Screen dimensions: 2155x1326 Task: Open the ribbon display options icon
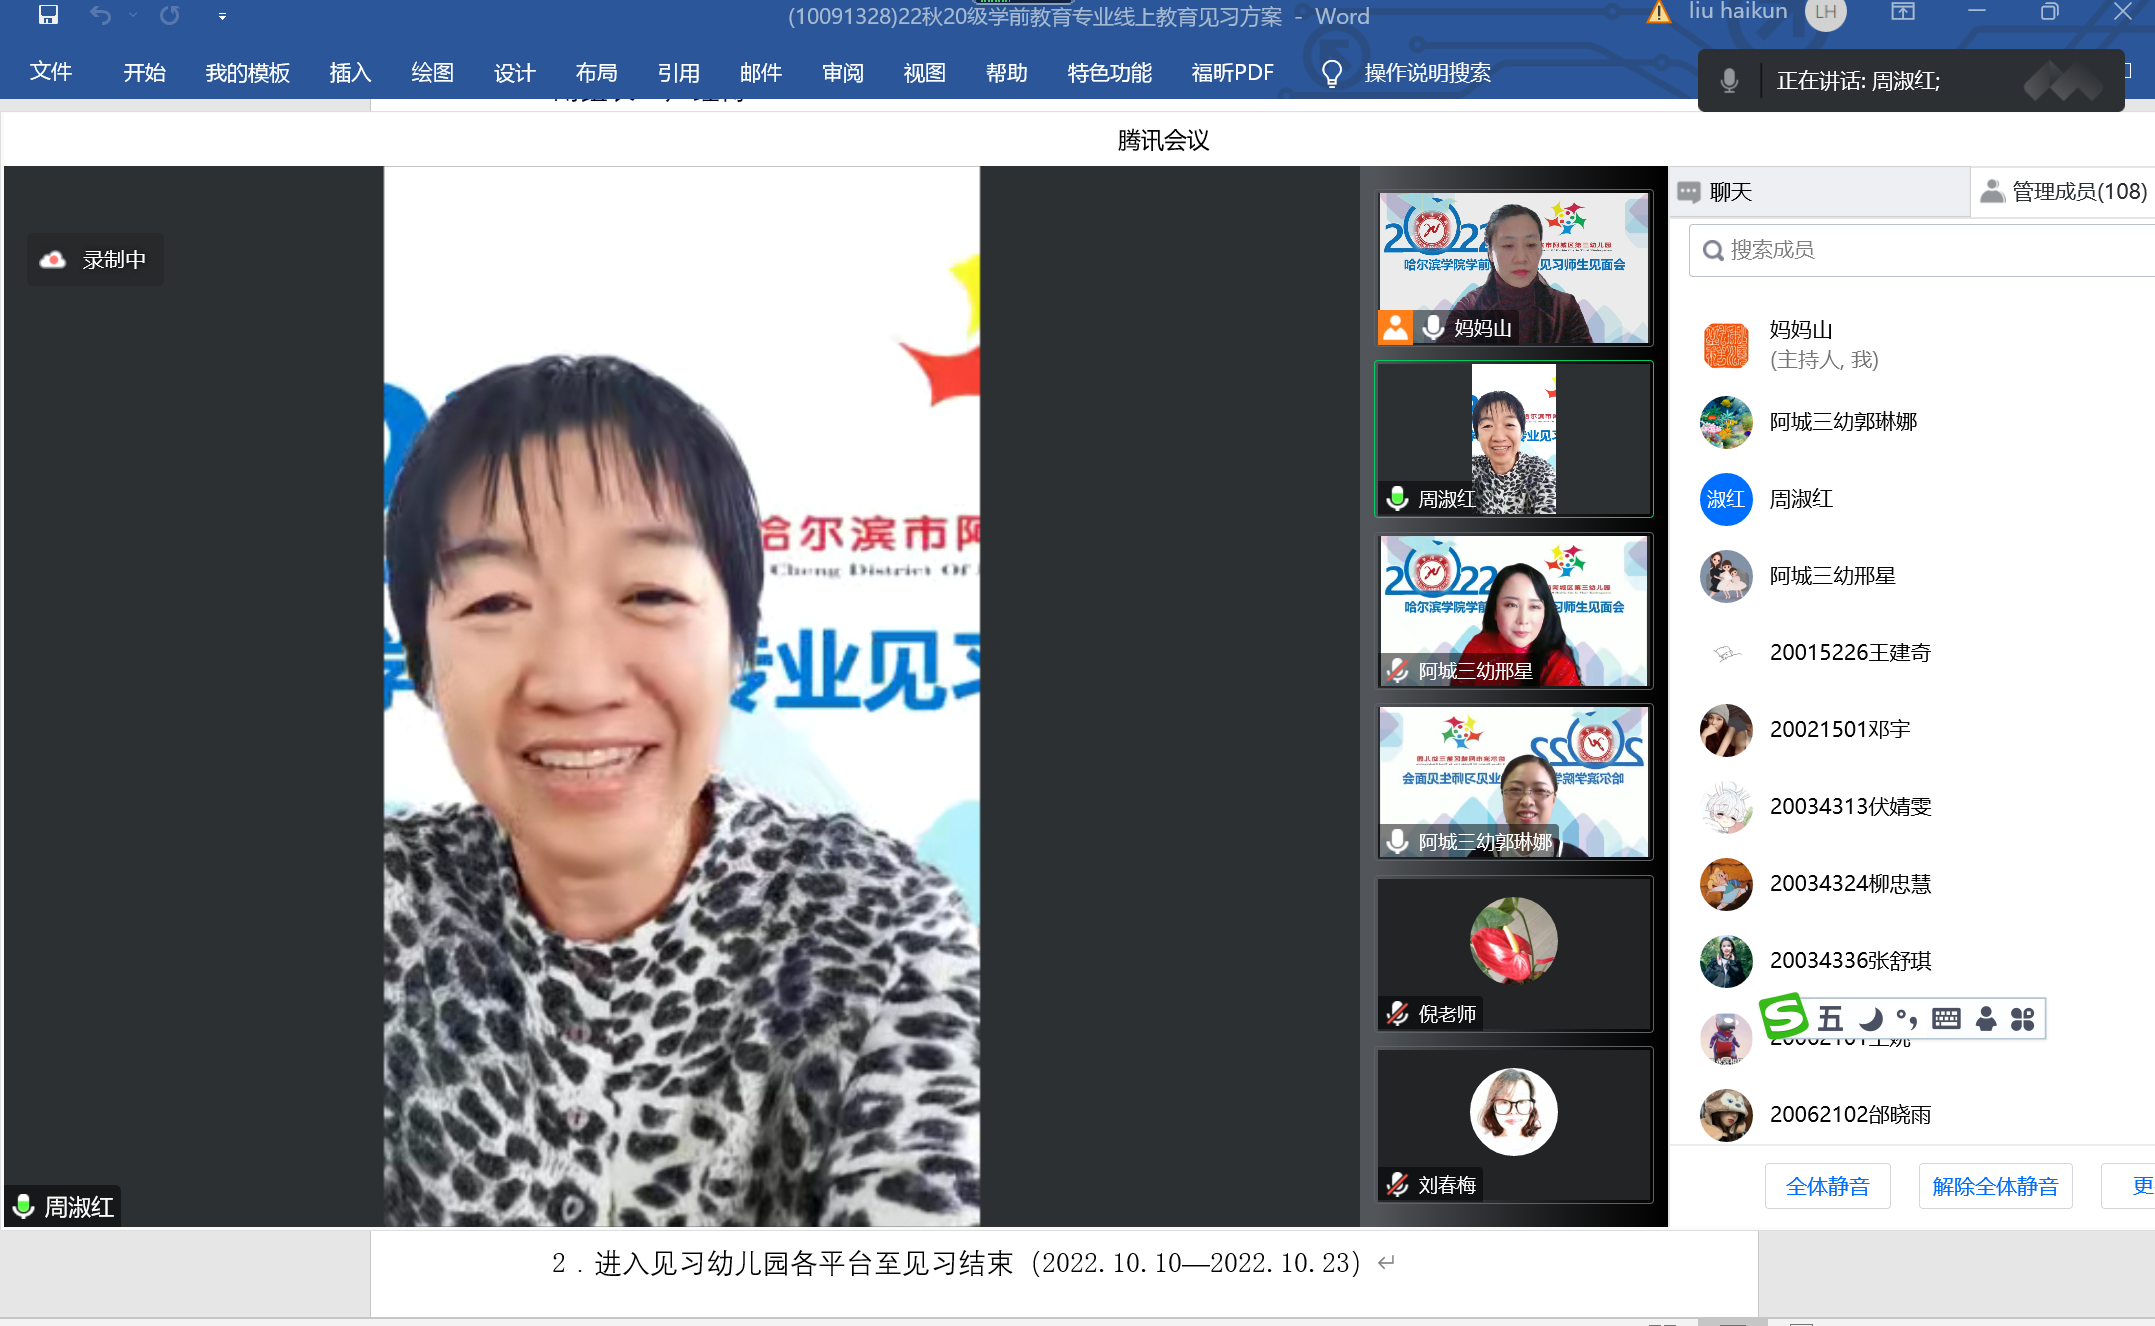[x=1903, y=13]
